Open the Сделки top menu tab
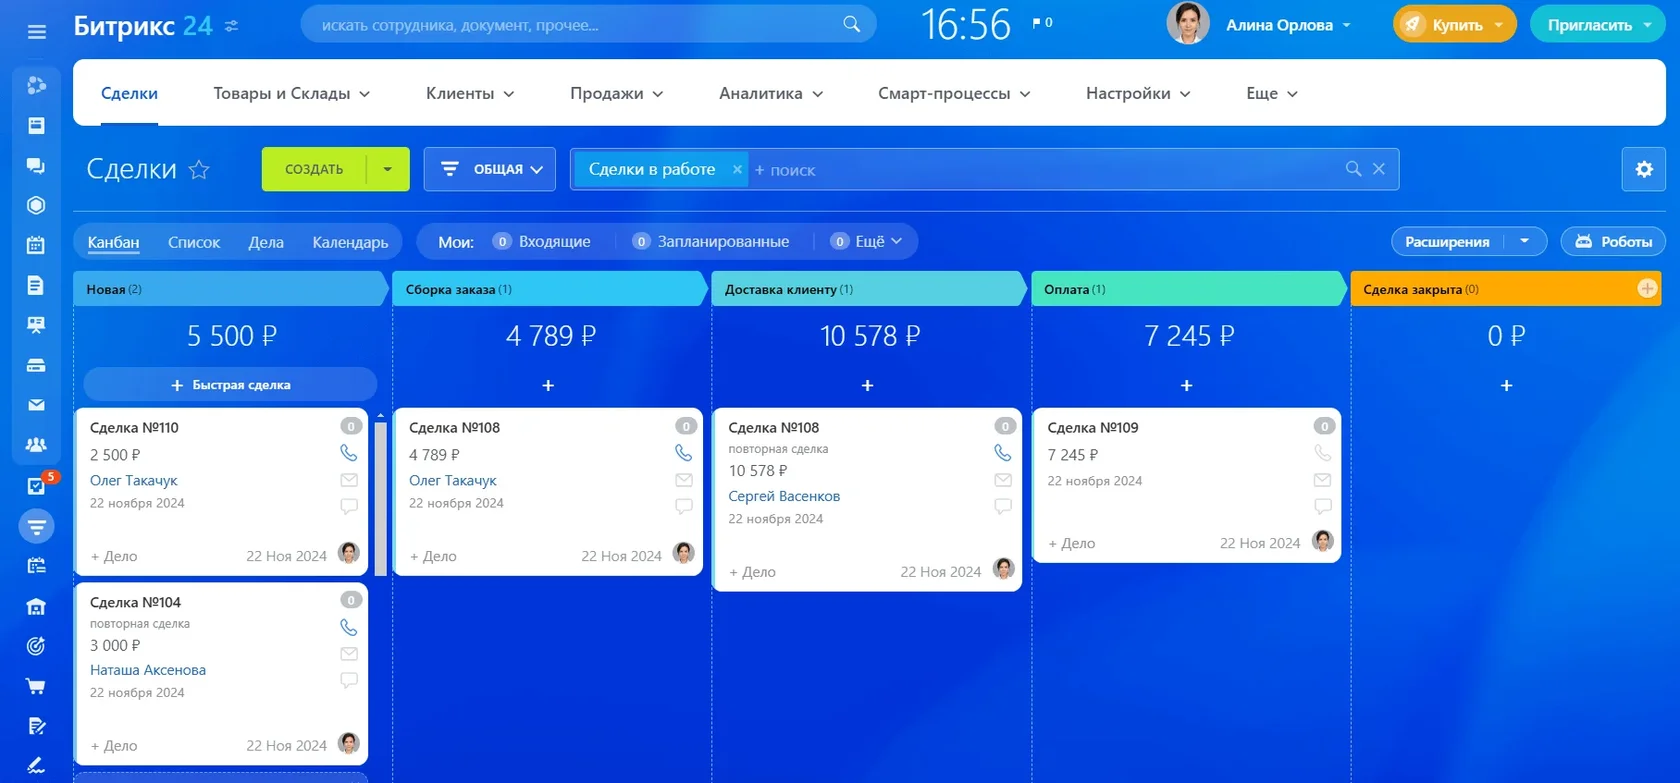Viewport: 1680px width, 783px height. point(129,93)
